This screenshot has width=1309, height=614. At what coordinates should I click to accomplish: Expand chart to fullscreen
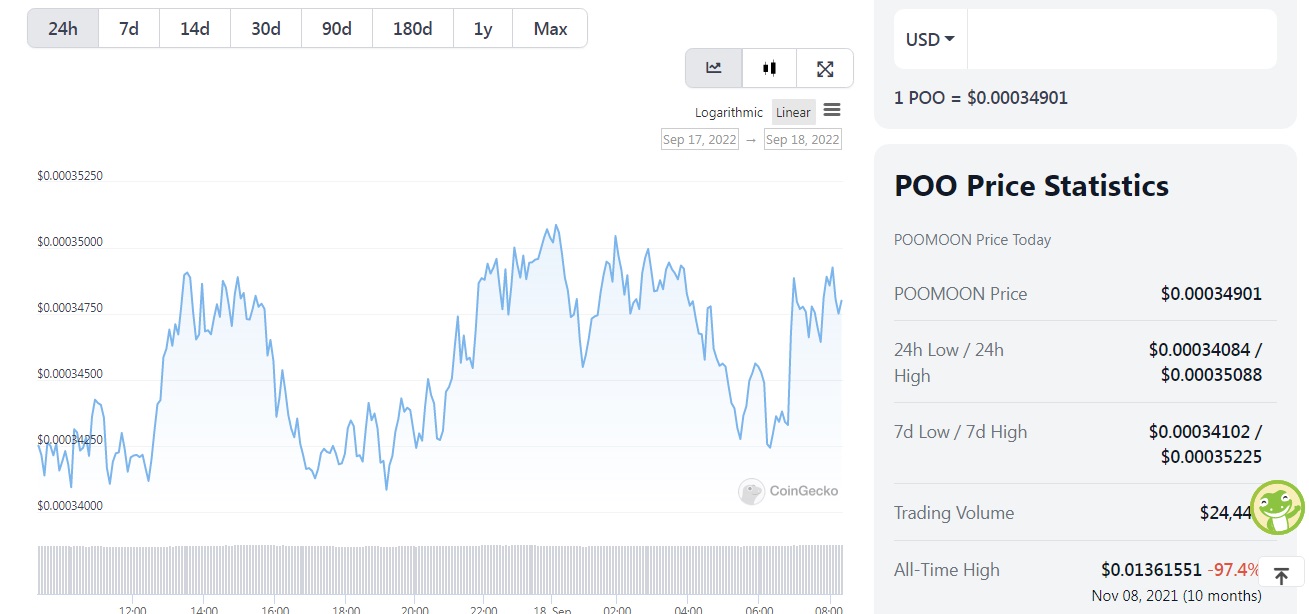(825, 68)
